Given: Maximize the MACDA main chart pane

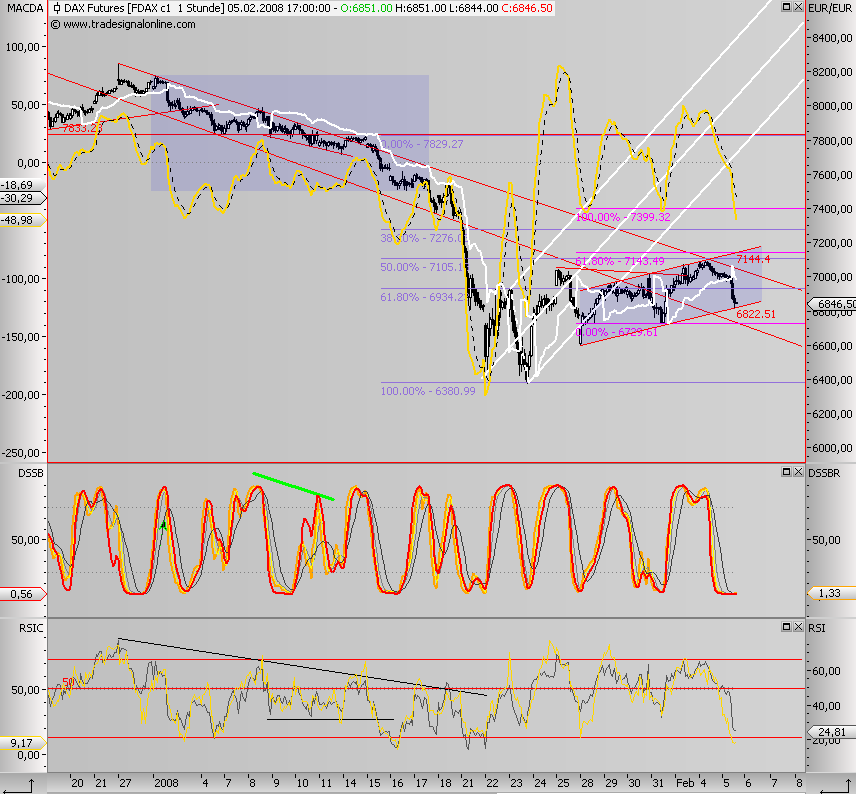Looking at the screenshot, I should click(x=786, y=7).
